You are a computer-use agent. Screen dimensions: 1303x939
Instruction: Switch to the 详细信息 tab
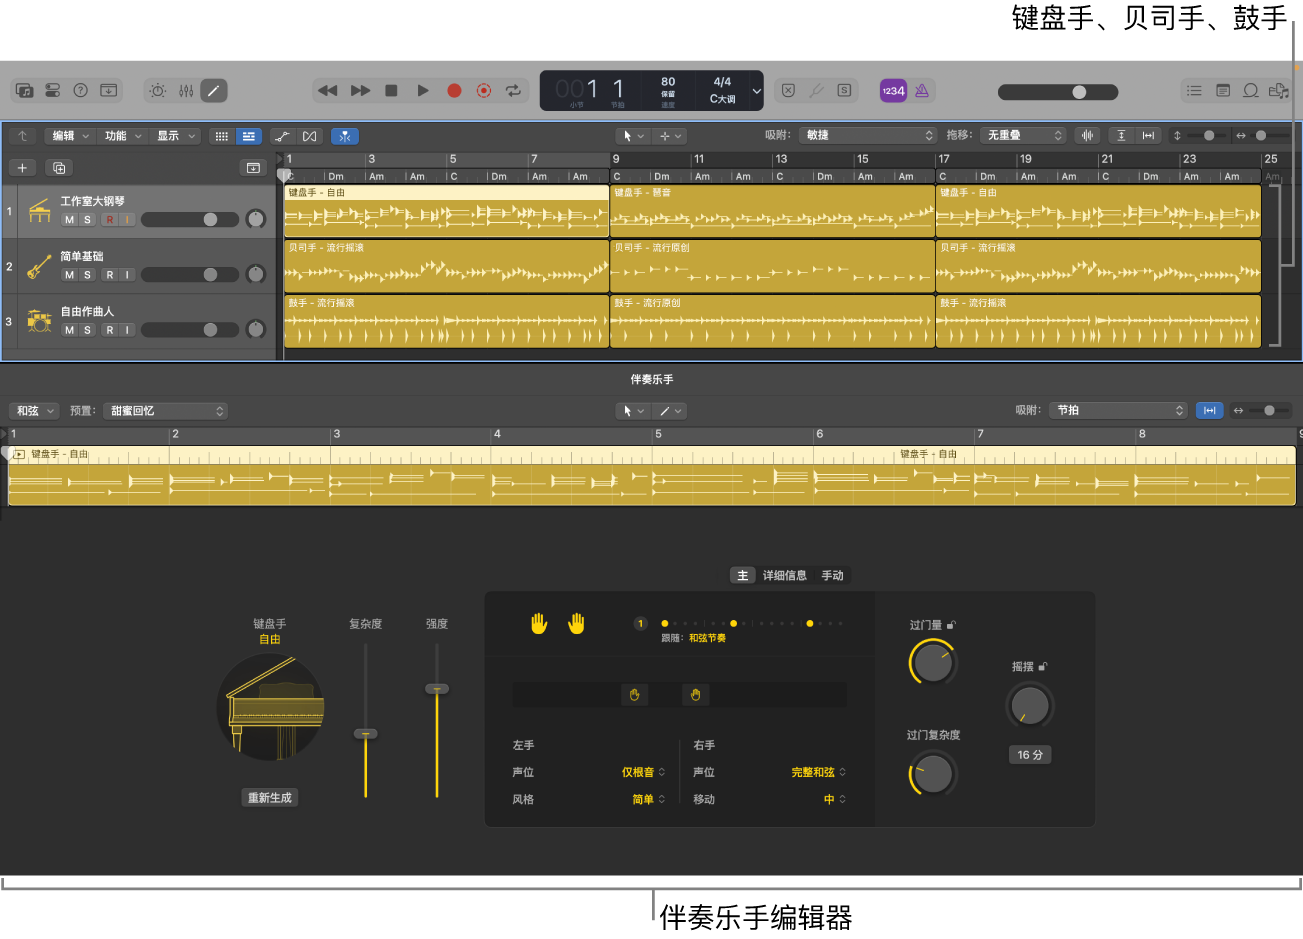[785, 576]
